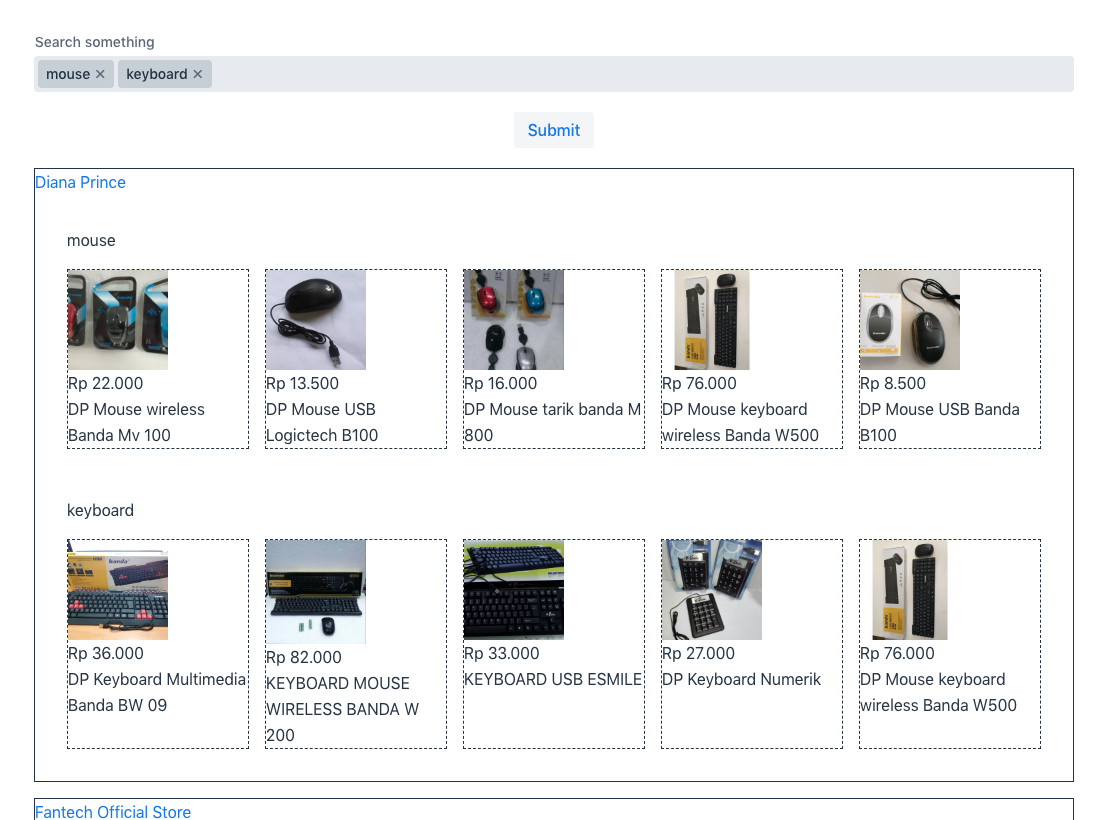Image resolution: width=1106 pixels, height=820 pixels.
Task: Click the DP Mouse USB Banda B100 title
Action: click(x=940, y=422)
